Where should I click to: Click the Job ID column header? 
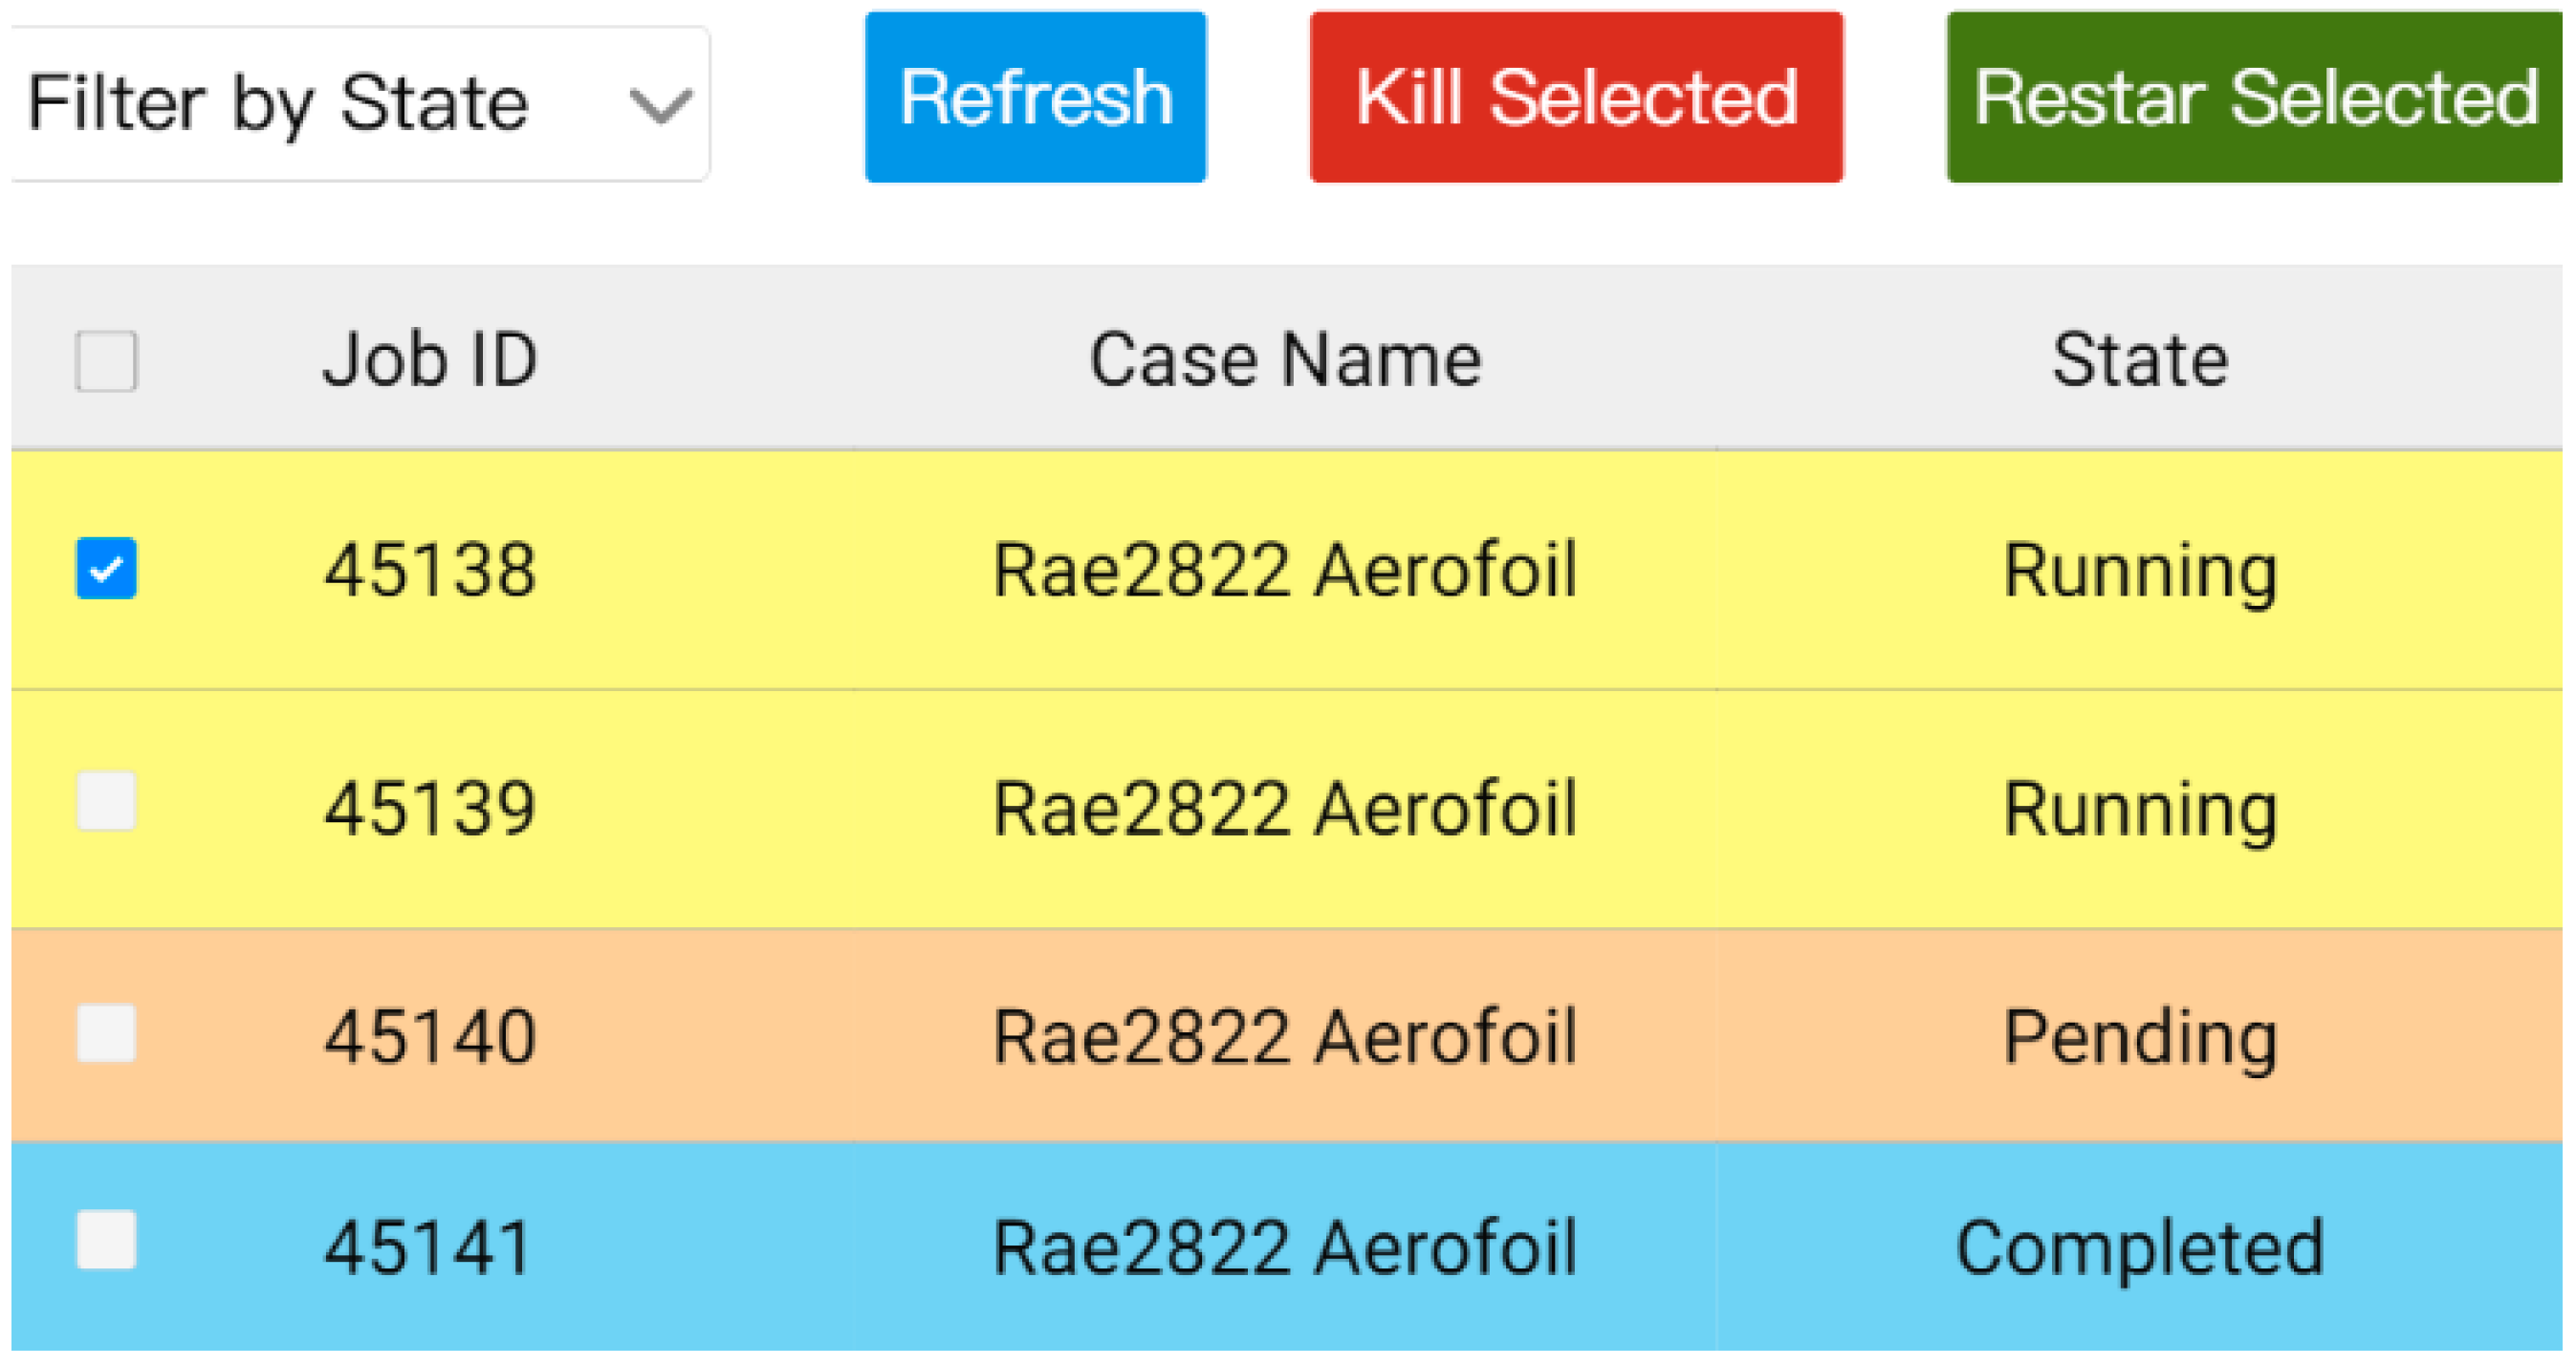[430, 359]
